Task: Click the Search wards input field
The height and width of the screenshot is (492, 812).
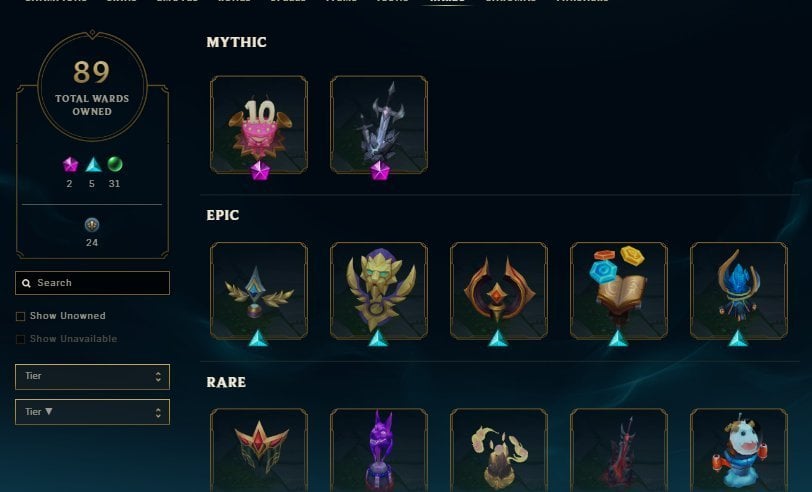Action: [92, 283]
